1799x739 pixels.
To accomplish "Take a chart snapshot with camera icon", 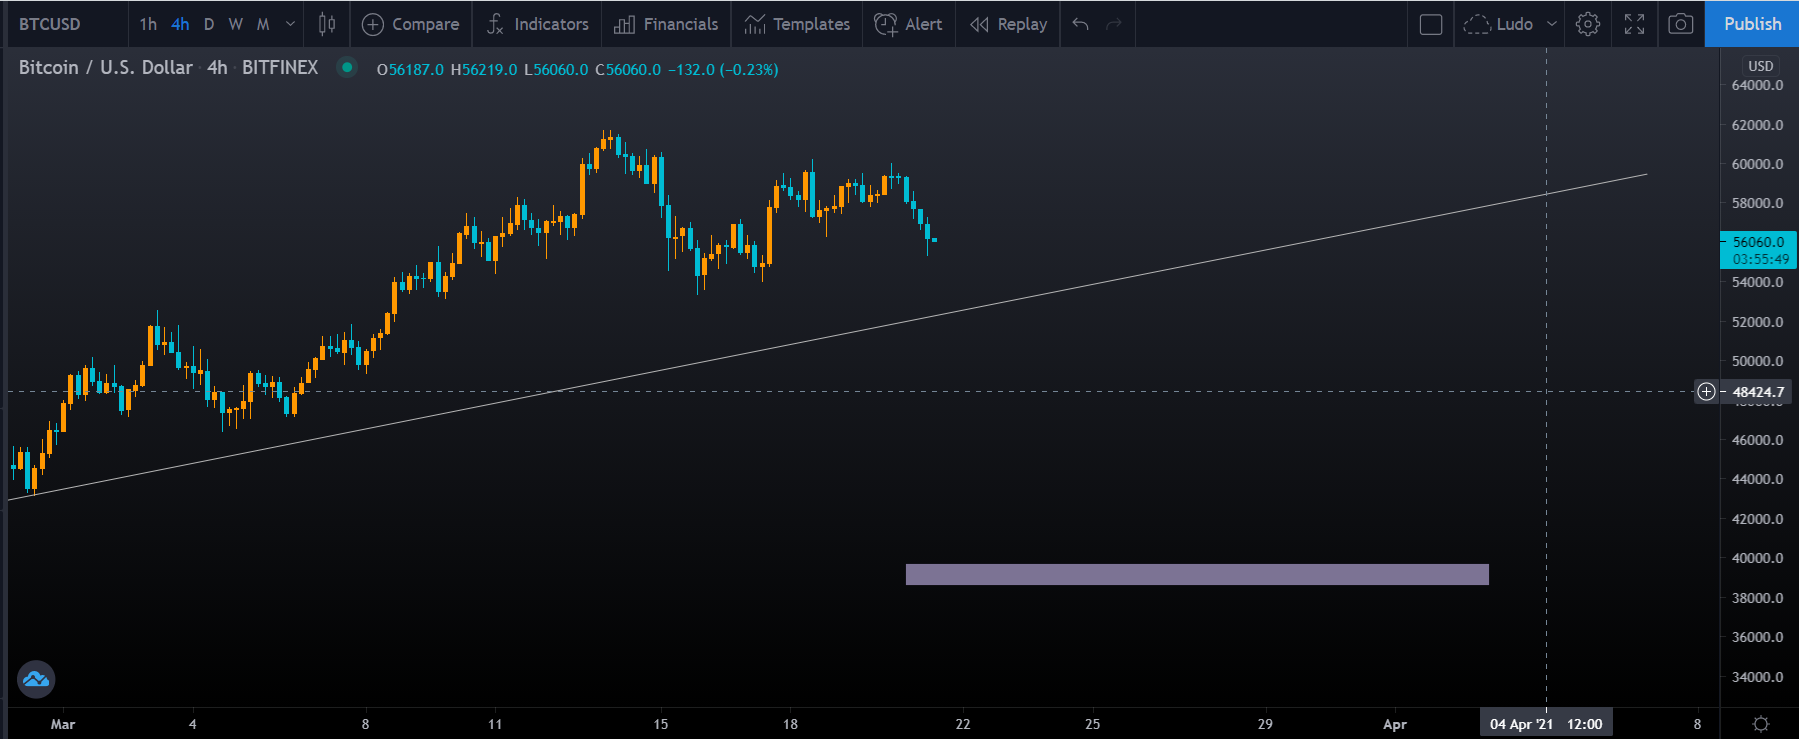I will tap(1681, 24).
